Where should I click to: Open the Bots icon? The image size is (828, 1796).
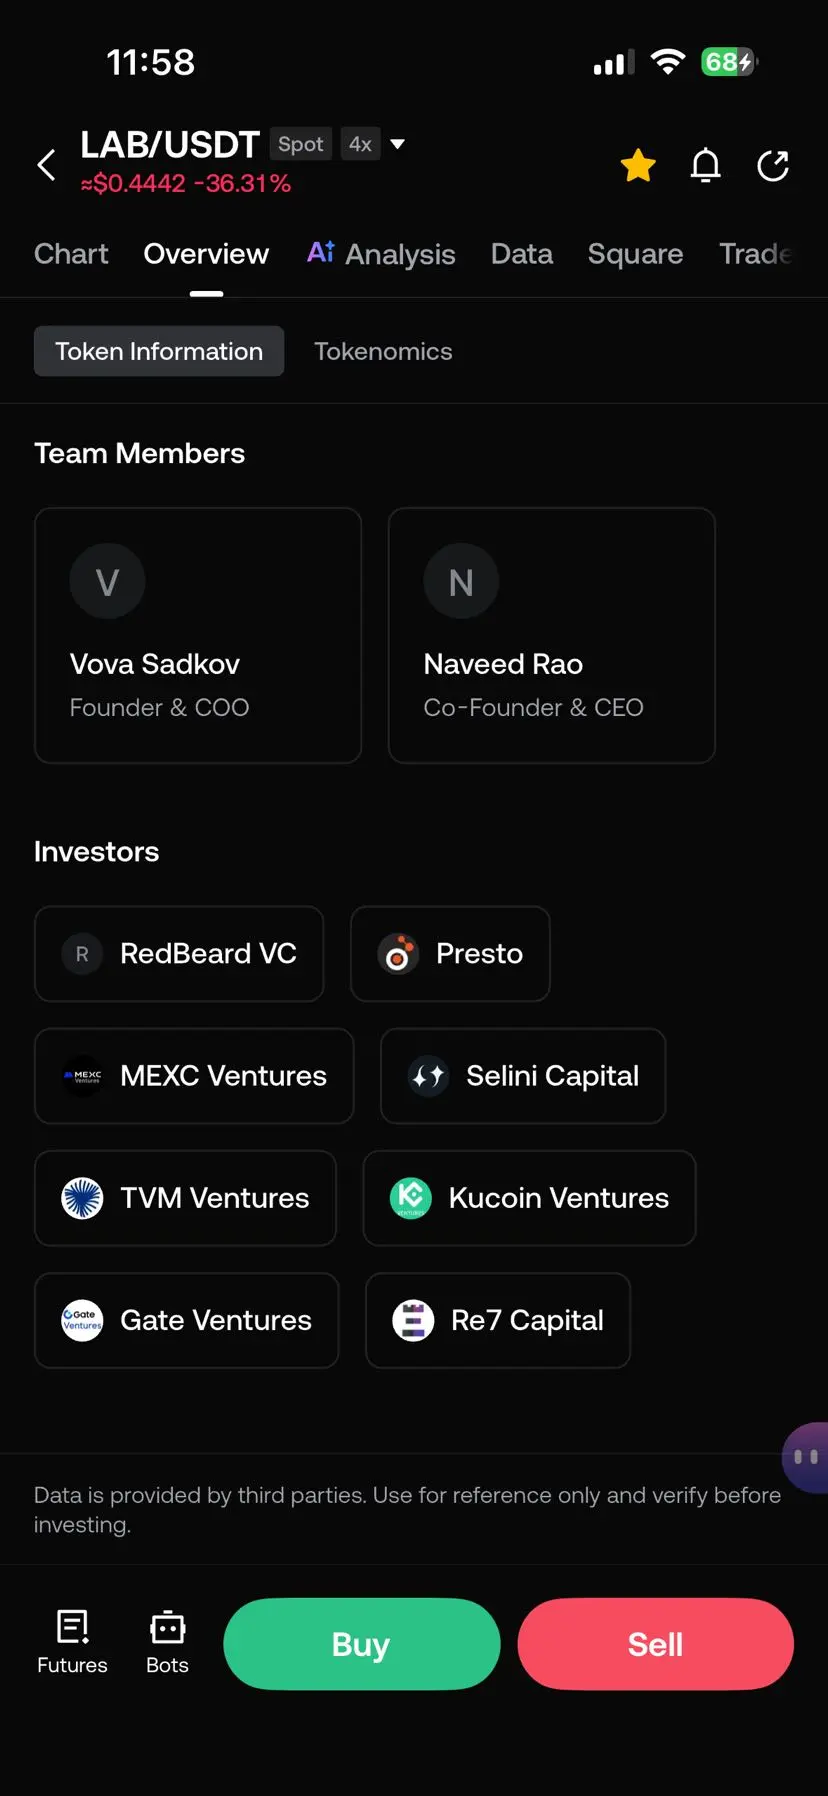point(167,1642)
